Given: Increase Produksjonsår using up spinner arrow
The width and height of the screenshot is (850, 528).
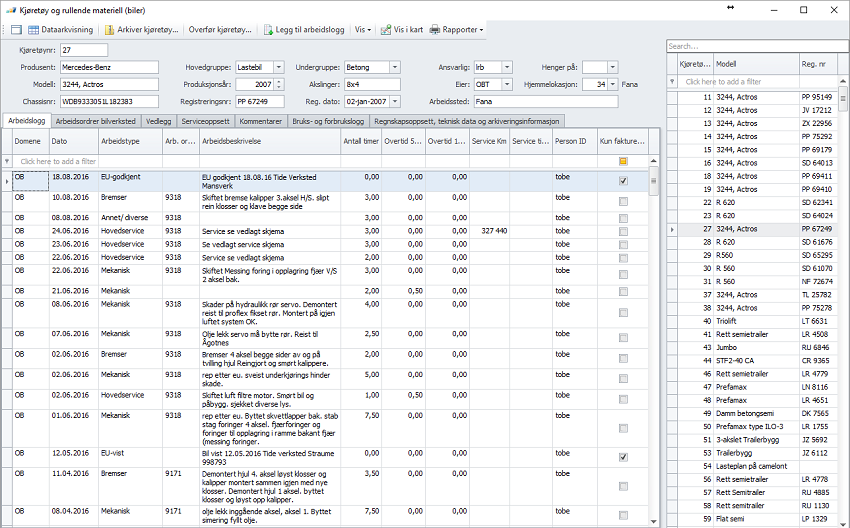Looking at the screenshot, I should 277,82.
